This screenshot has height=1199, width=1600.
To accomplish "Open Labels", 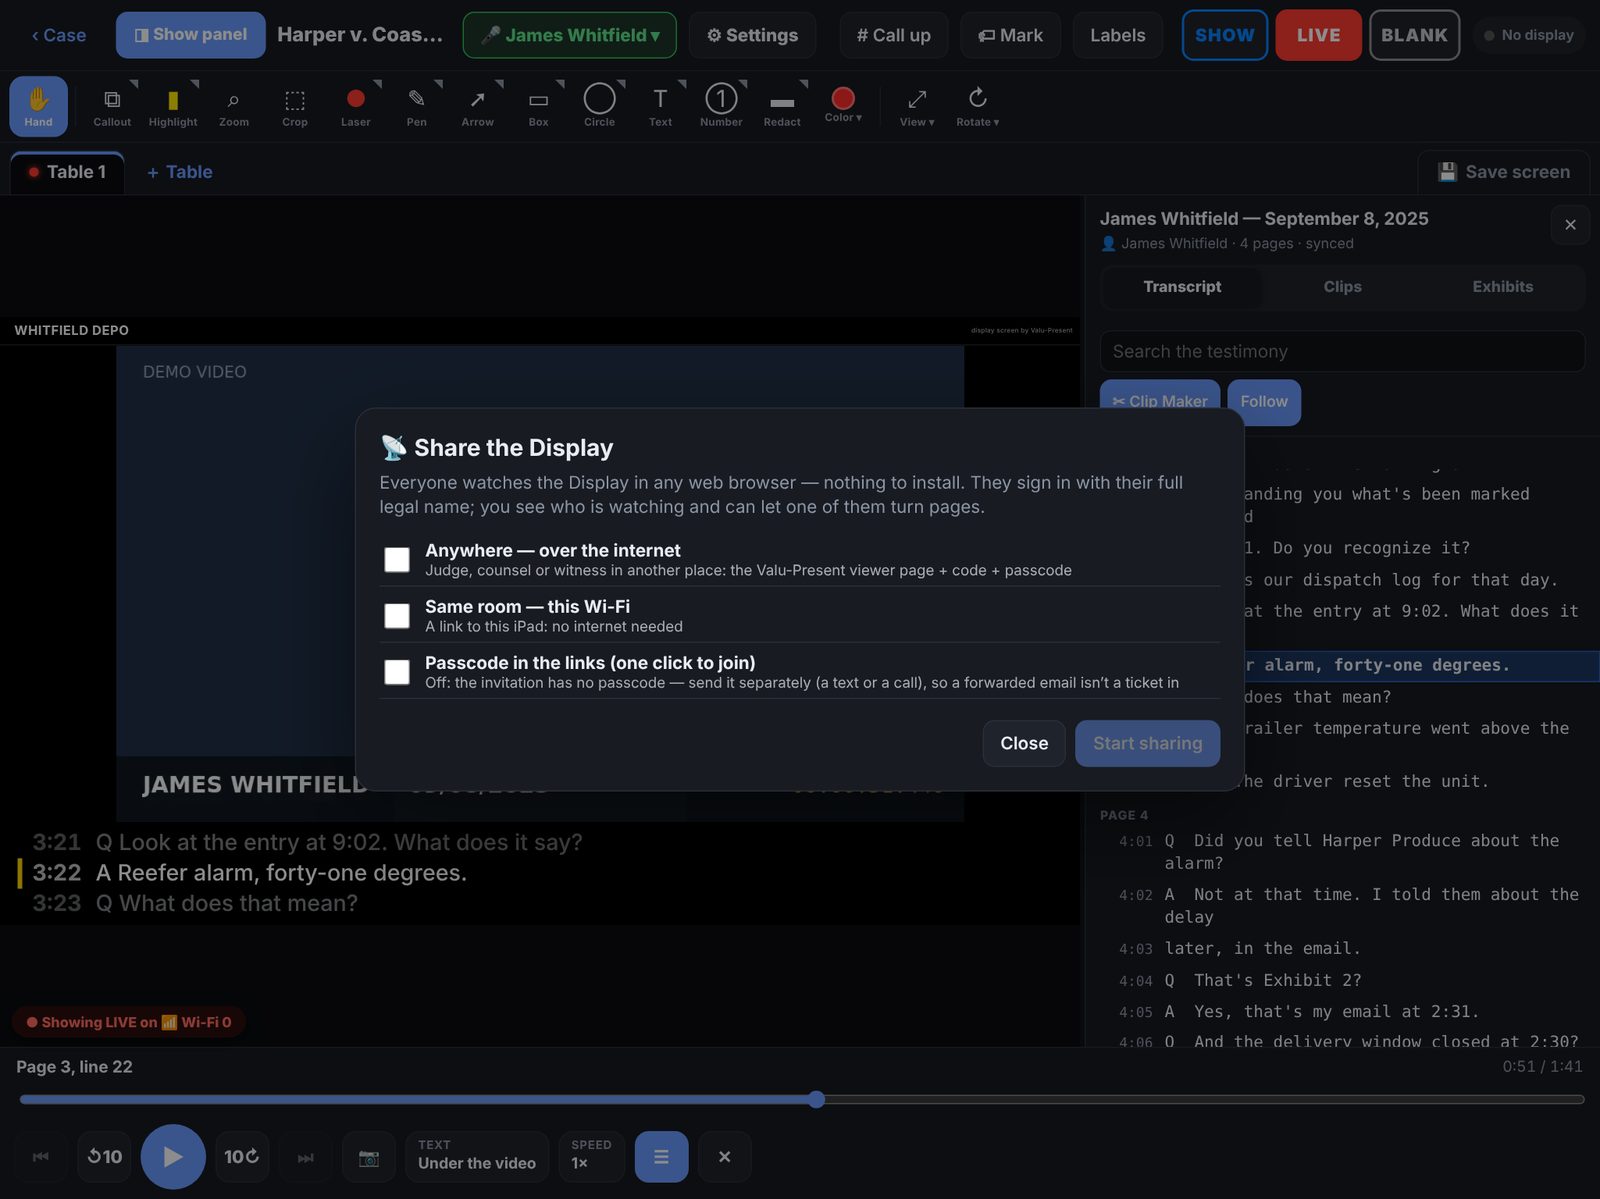I will pos(1117,35).
